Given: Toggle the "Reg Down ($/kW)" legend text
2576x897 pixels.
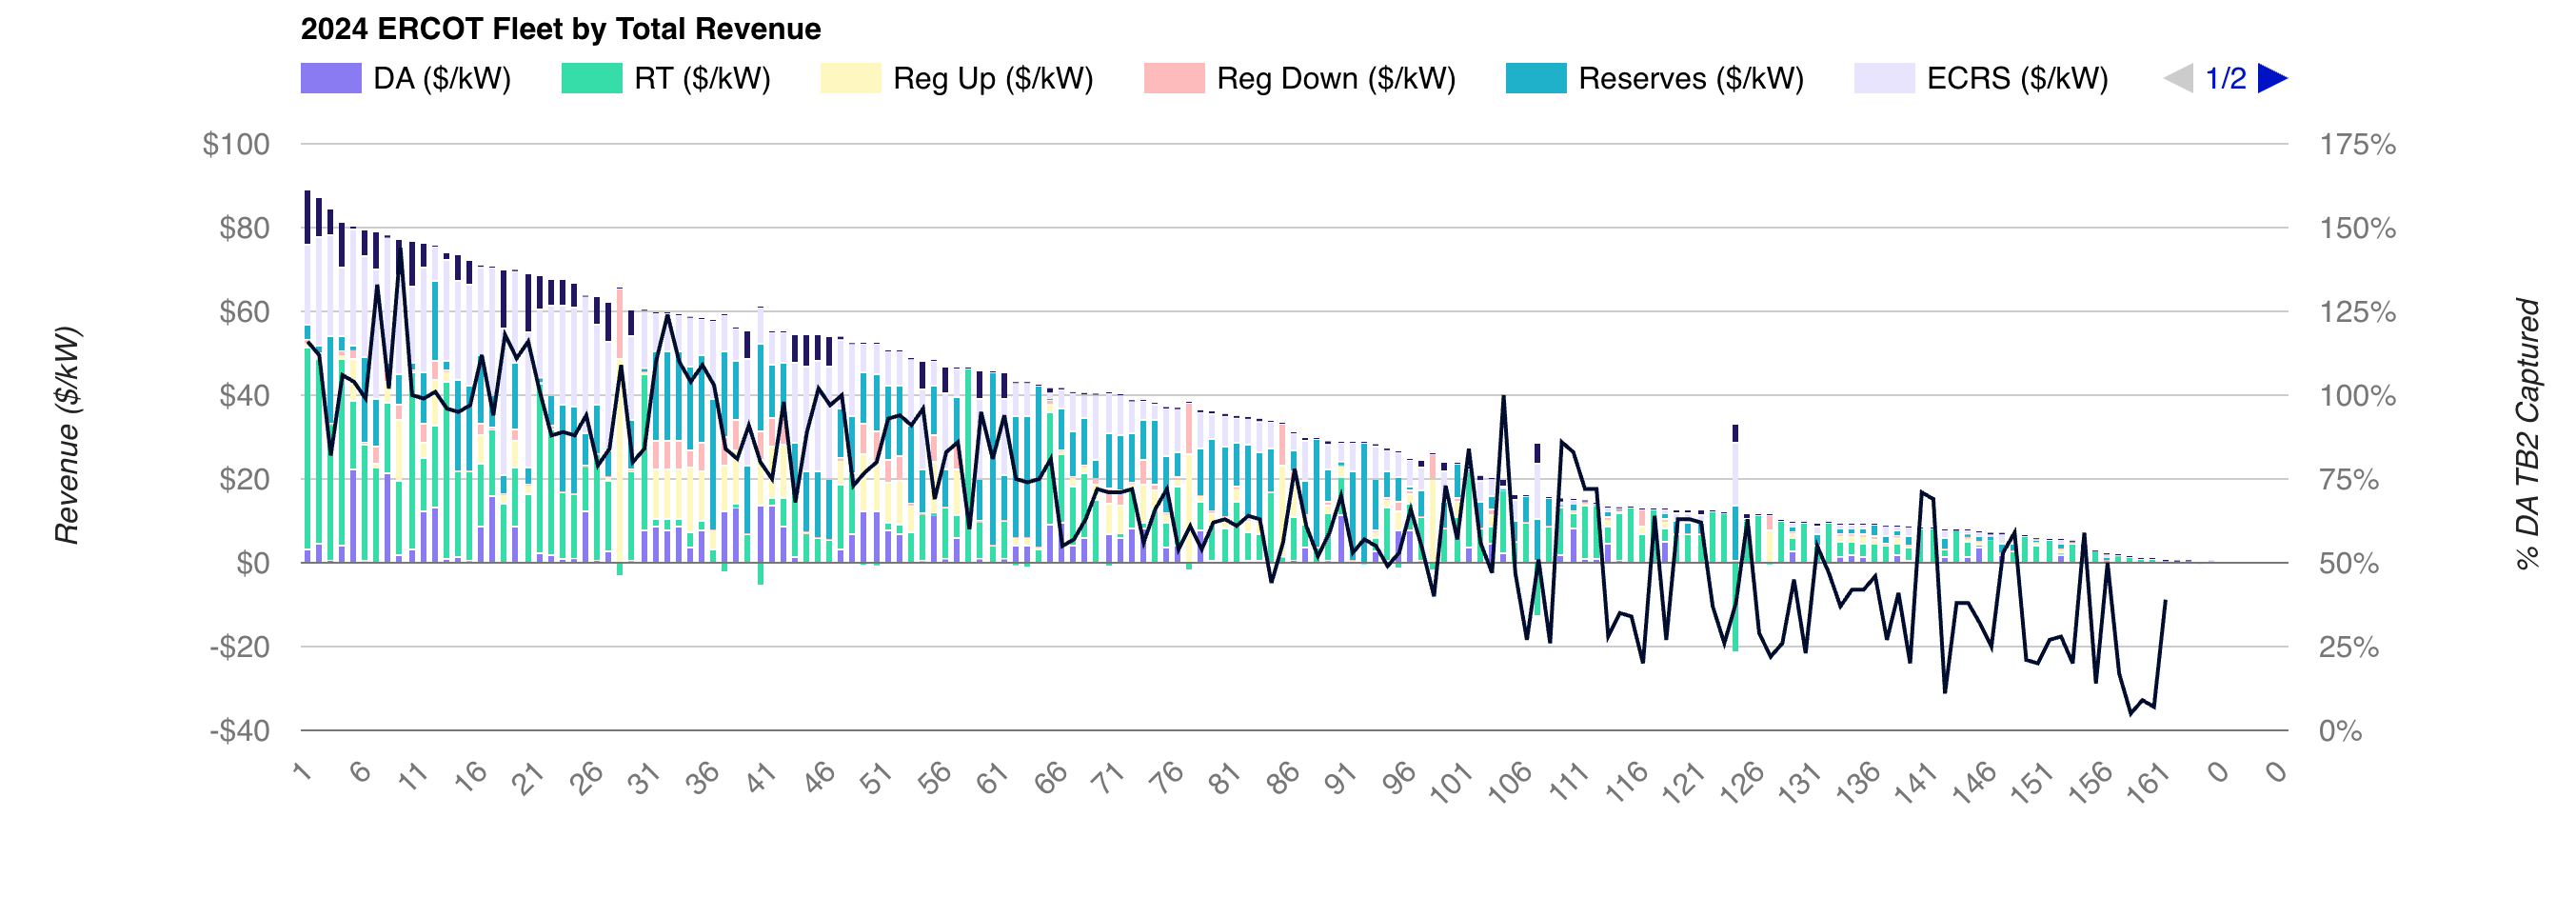Looking at the screenshot, I should (1335, 78).
